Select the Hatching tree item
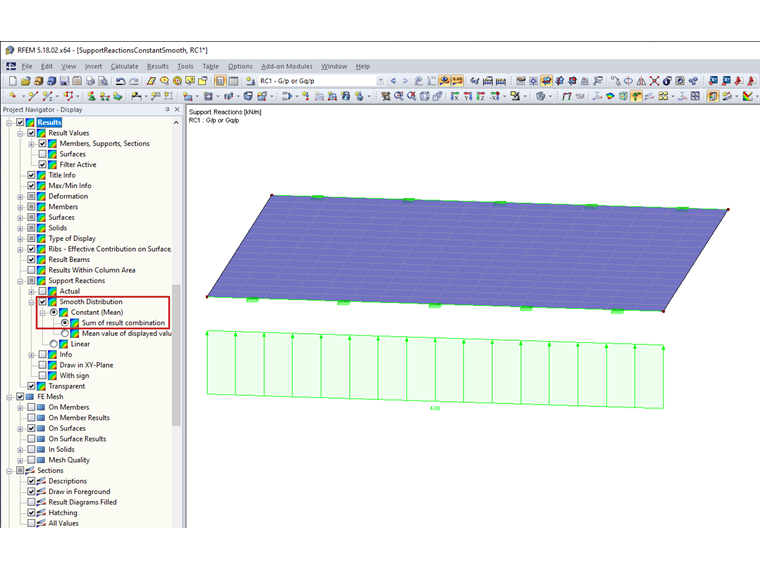The height and width of the screenshot is (570, 760). [x=63, y=513]
